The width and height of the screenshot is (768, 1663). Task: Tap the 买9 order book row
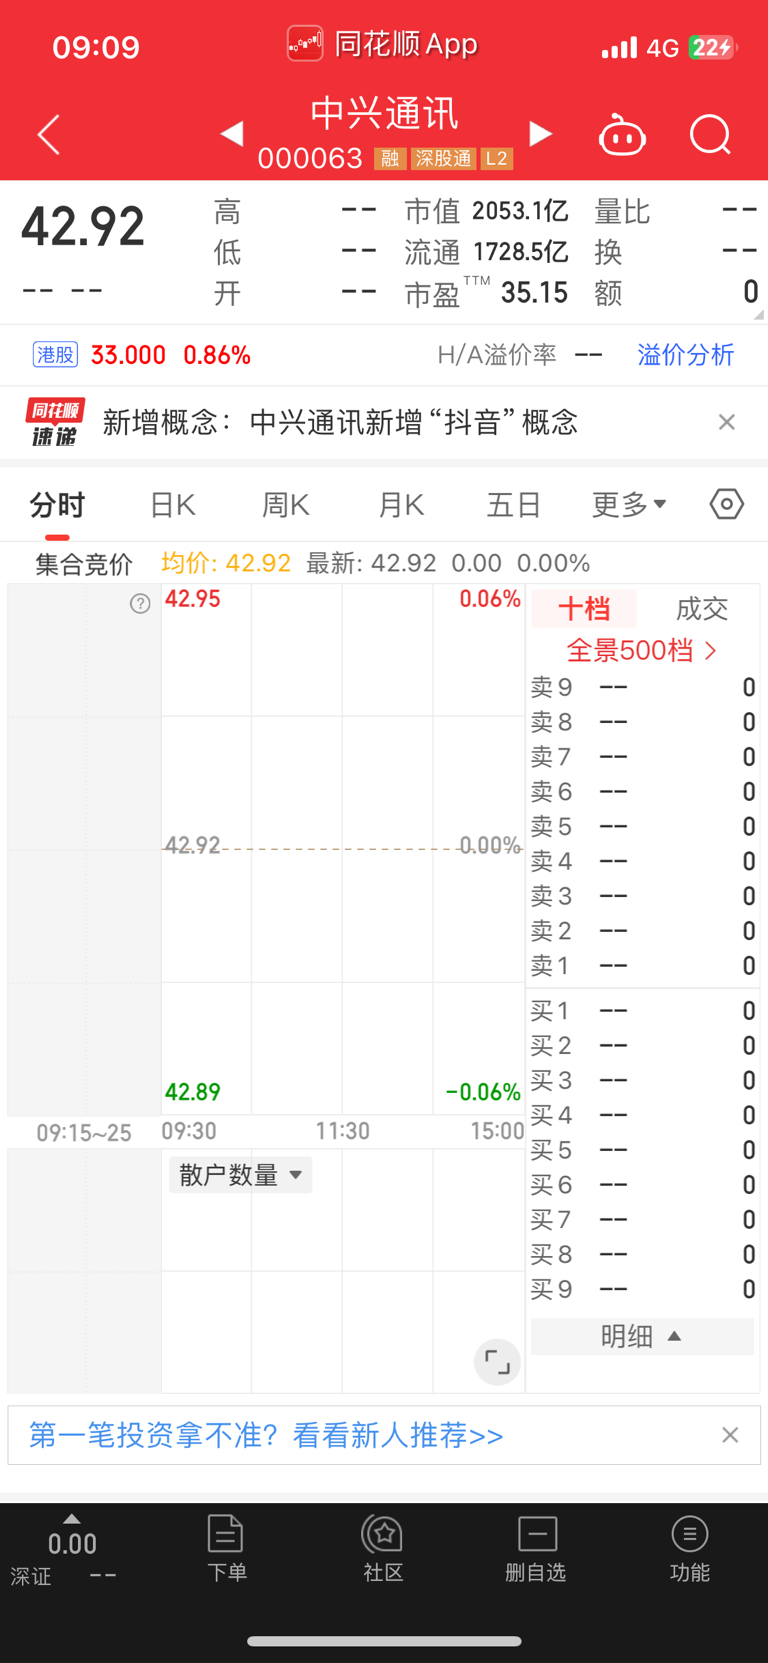(x=642, y=1289)
